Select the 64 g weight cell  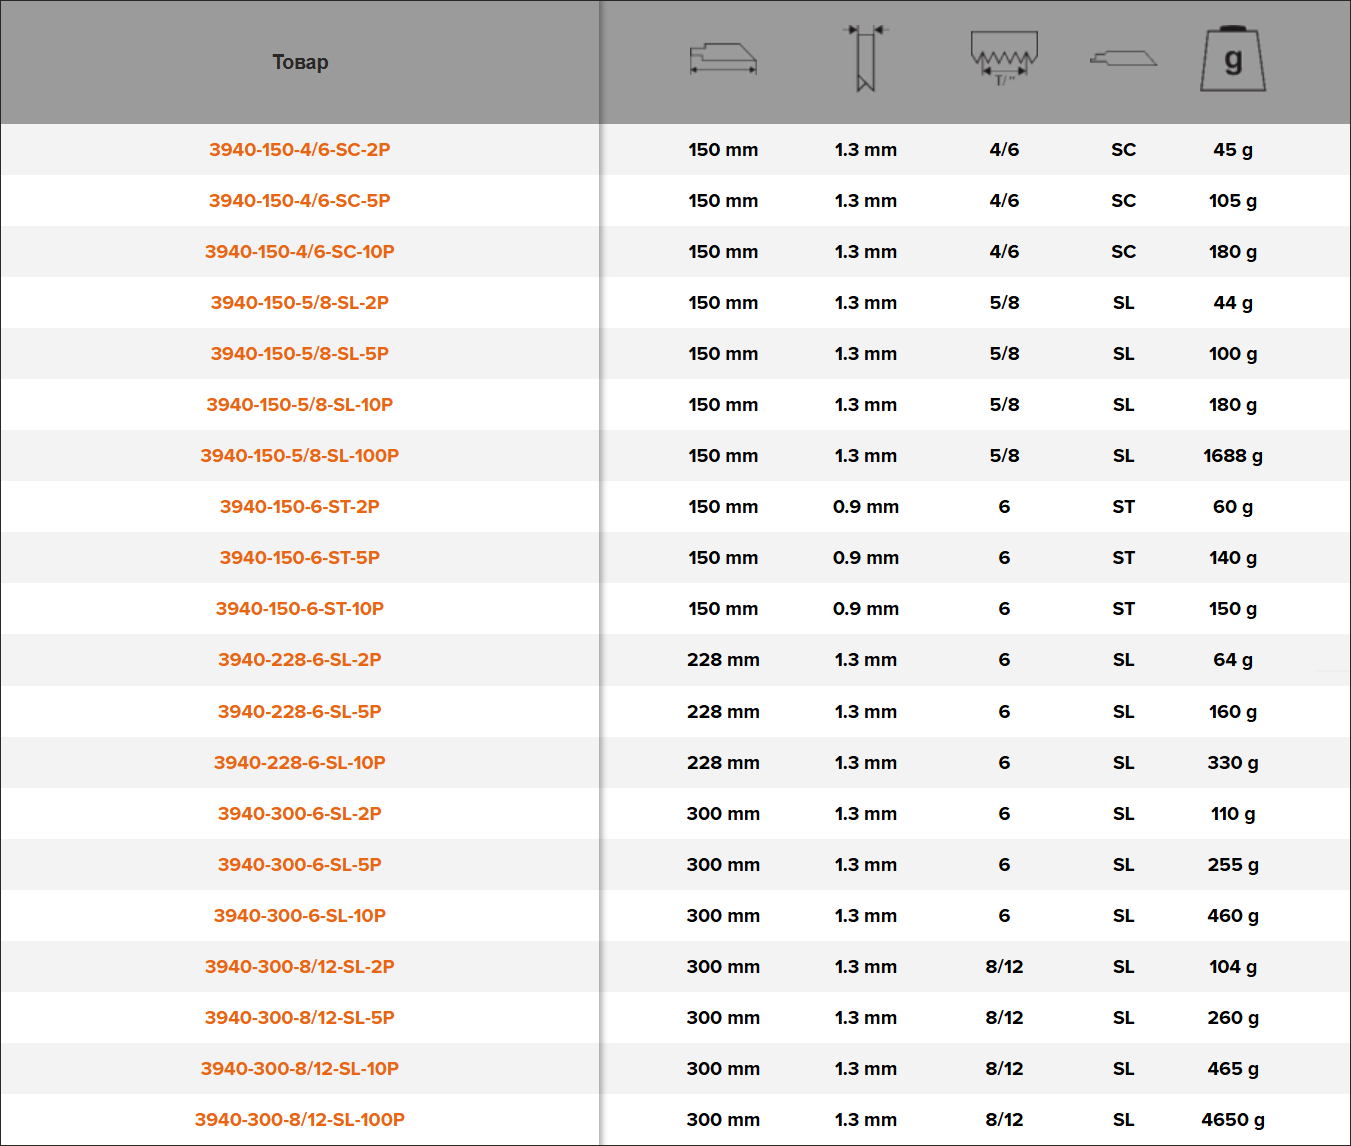[x=1233, y=660]
